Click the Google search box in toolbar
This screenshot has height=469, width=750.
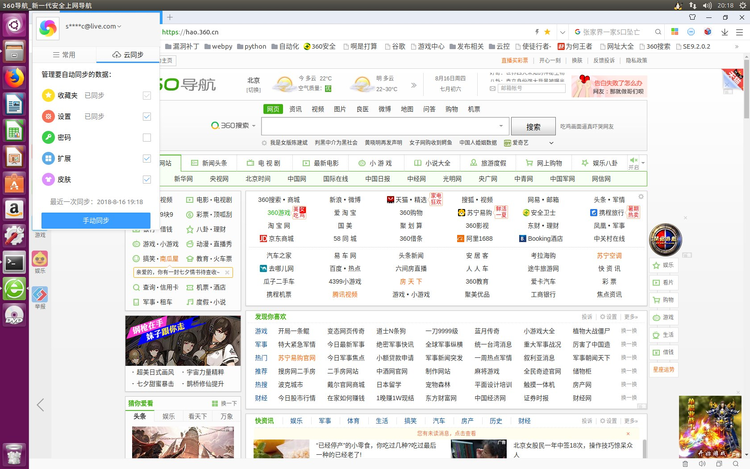point(612,32)
